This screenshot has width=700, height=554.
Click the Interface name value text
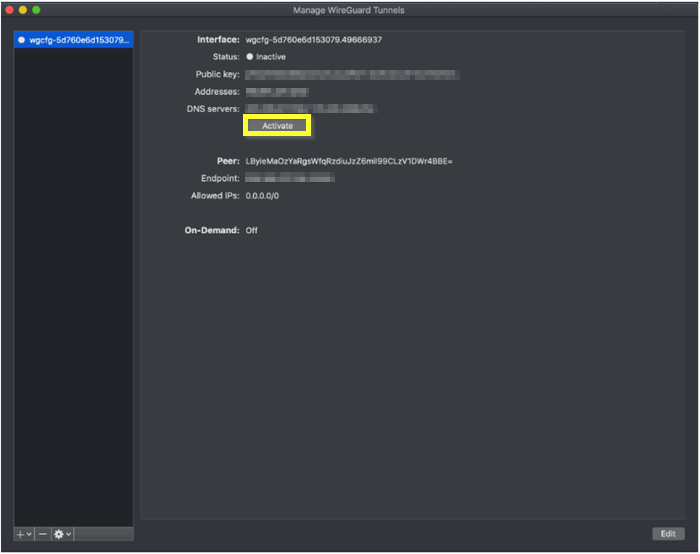click(314, 40)
